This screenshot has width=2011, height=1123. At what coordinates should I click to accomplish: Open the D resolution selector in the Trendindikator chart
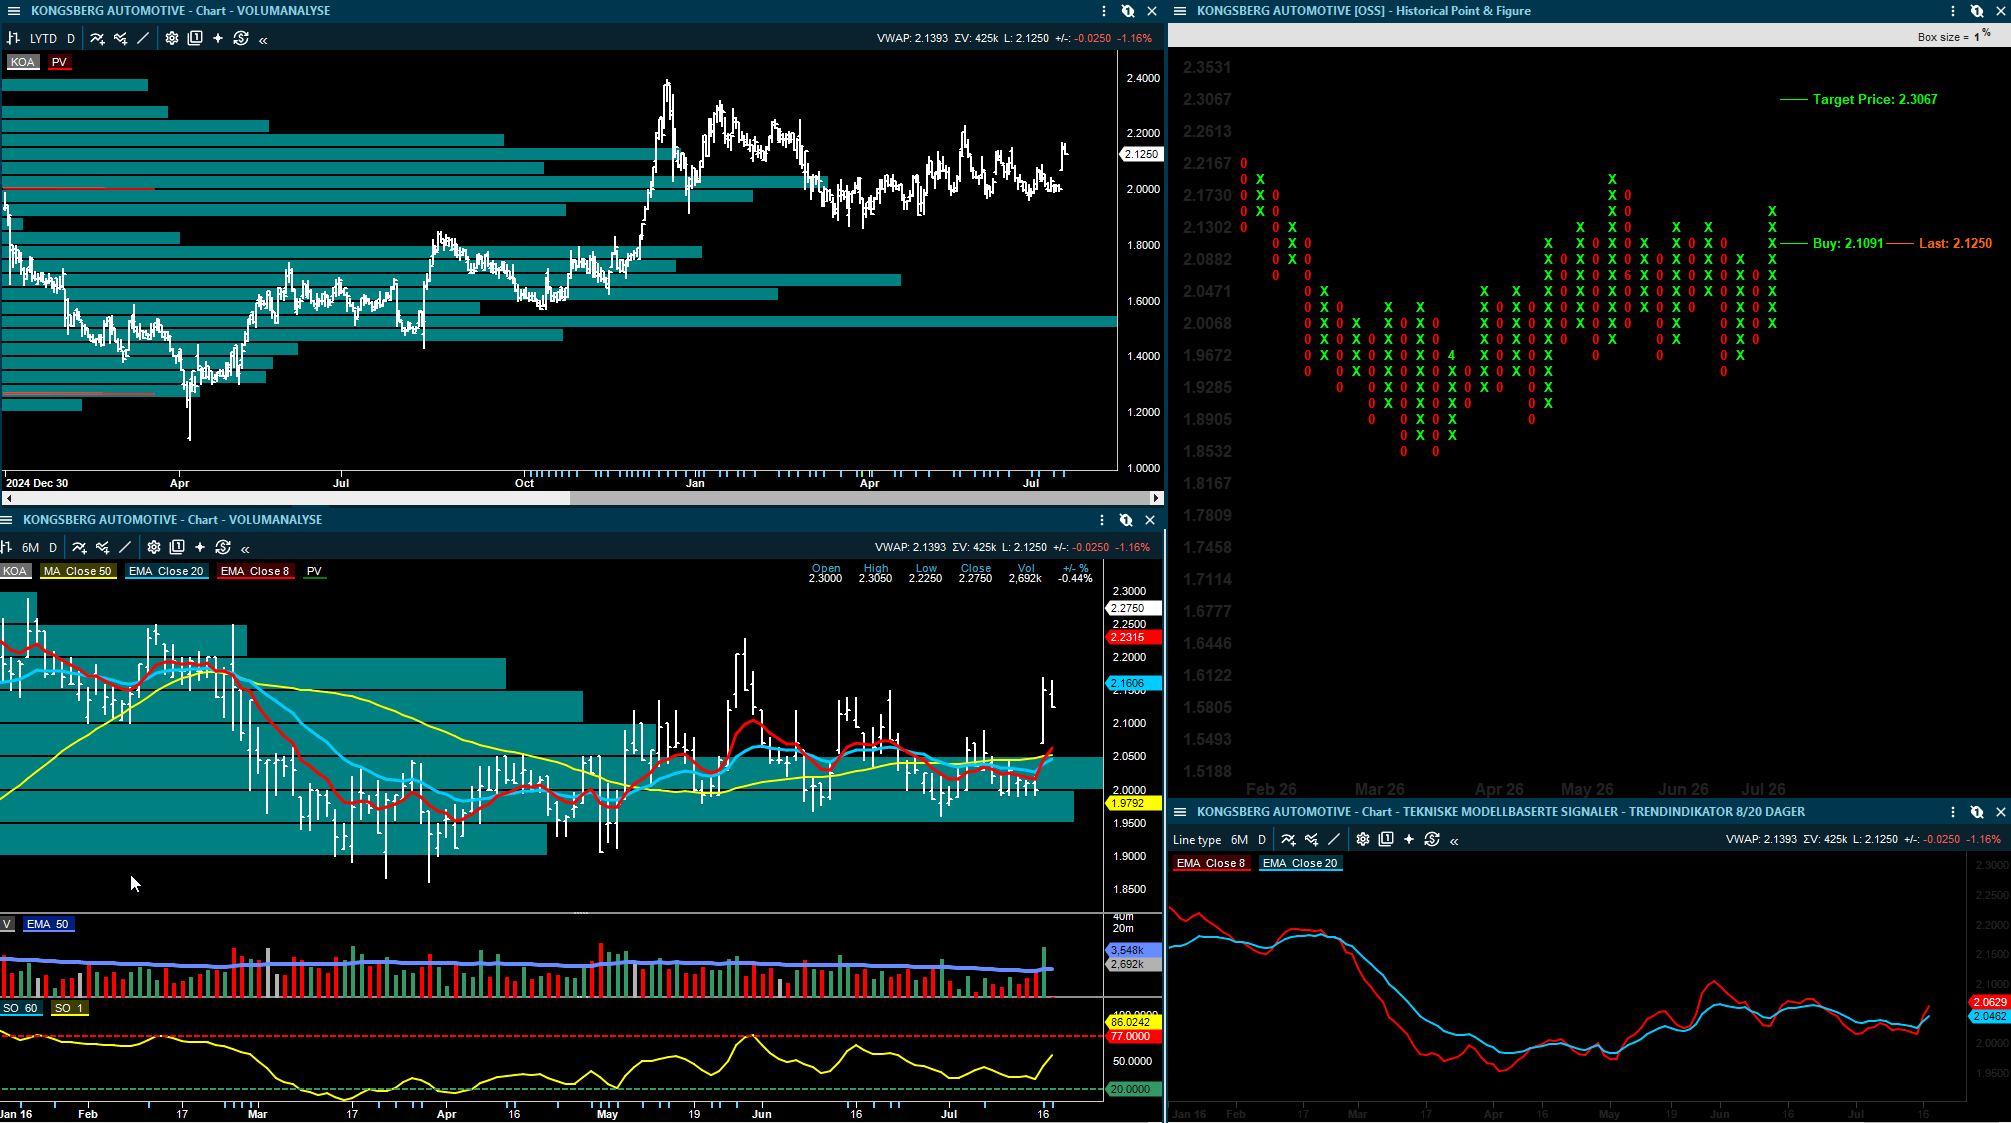tap(1262, 840)
